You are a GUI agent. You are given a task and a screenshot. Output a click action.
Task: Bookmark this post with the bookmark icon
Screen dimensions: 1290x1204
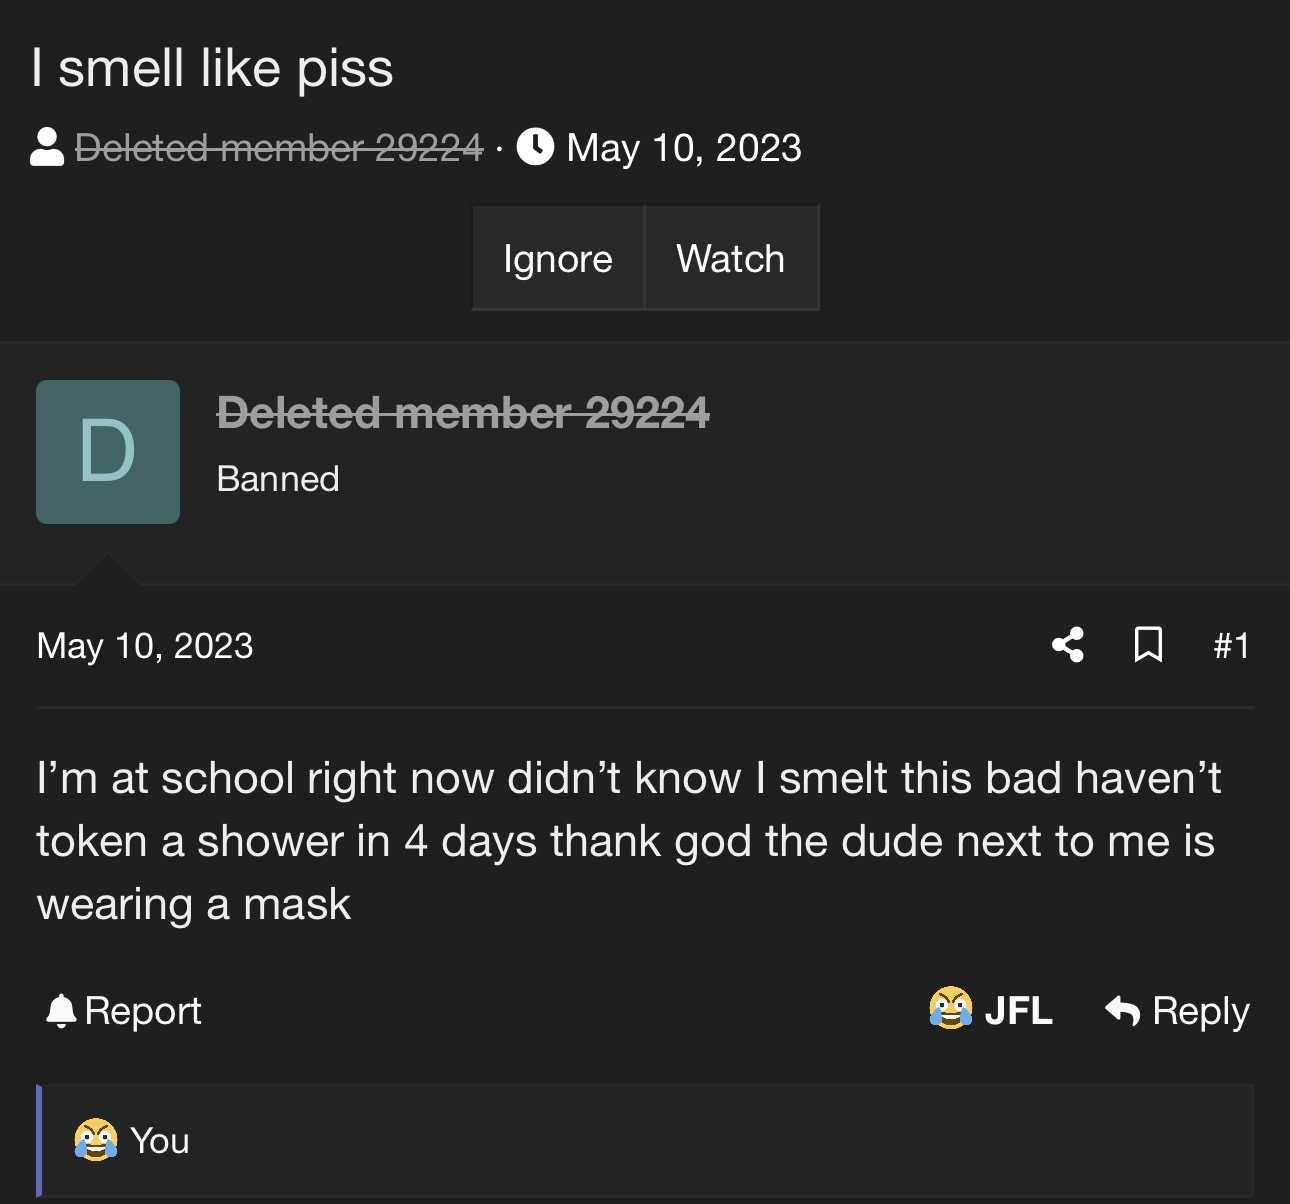[1148, 645]
